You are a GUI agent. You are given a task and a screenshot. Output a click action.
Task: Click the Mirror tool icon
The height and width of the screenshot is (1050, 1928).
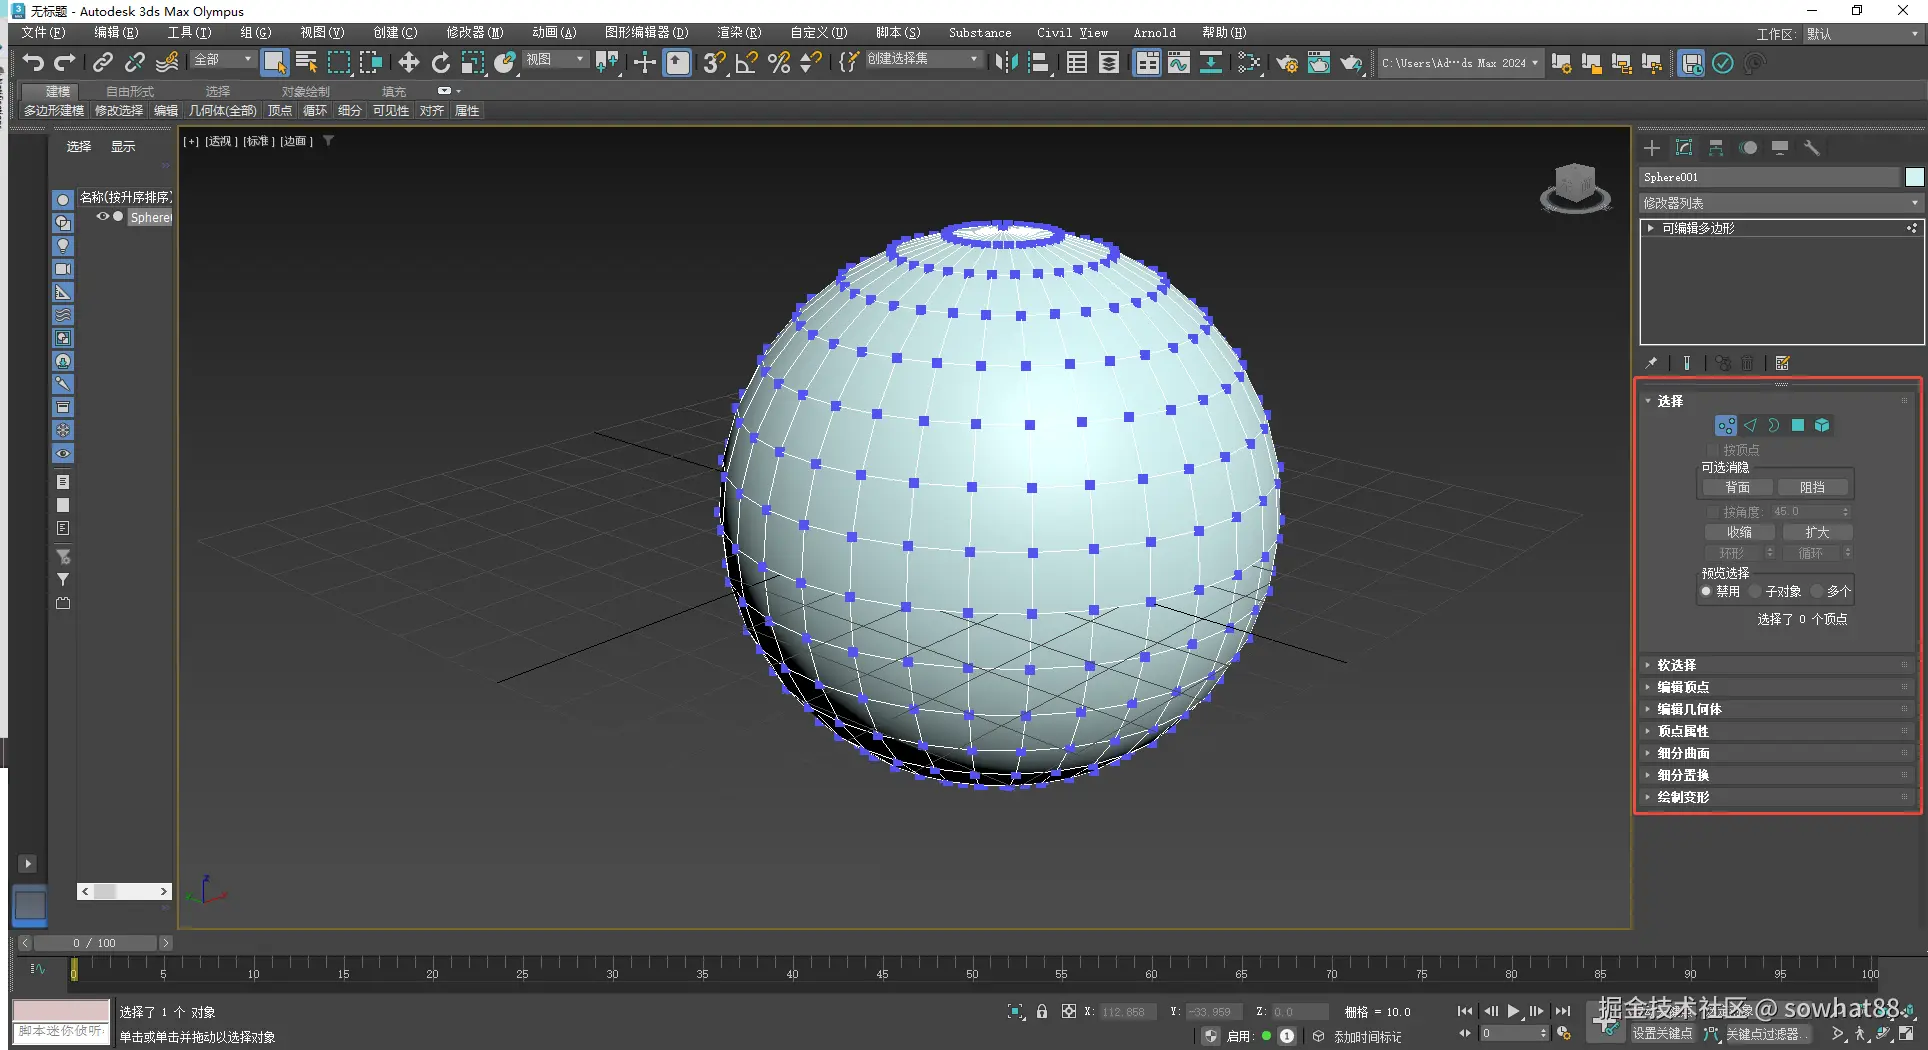(1006, 63)
